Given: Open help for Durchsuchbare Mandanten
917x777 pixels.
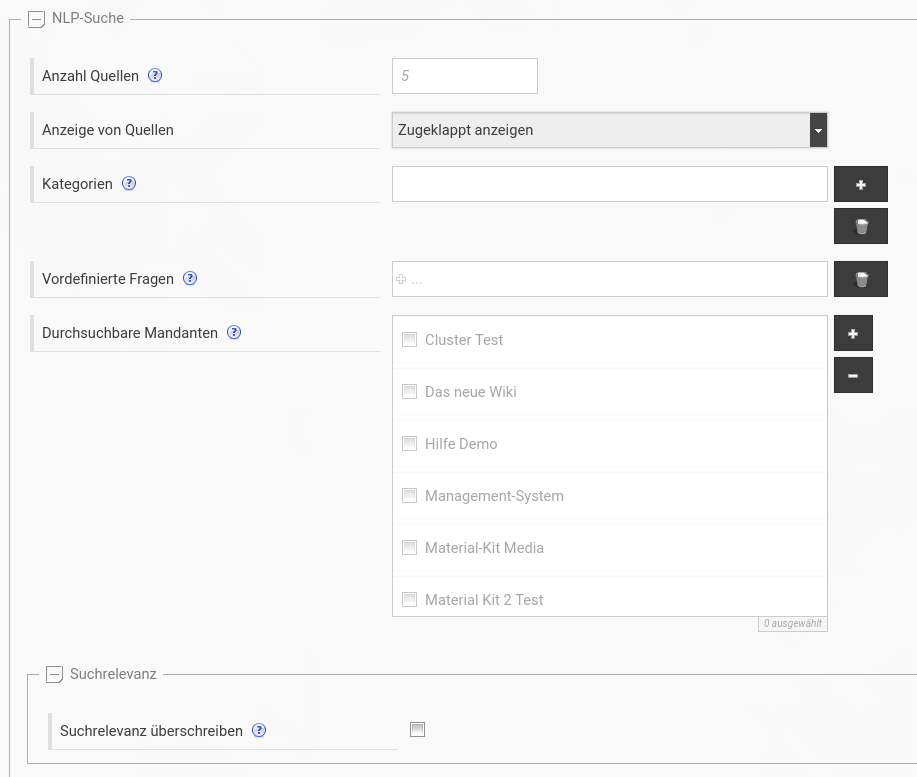Looking at the screenshot, I should (x=234, y=333).
